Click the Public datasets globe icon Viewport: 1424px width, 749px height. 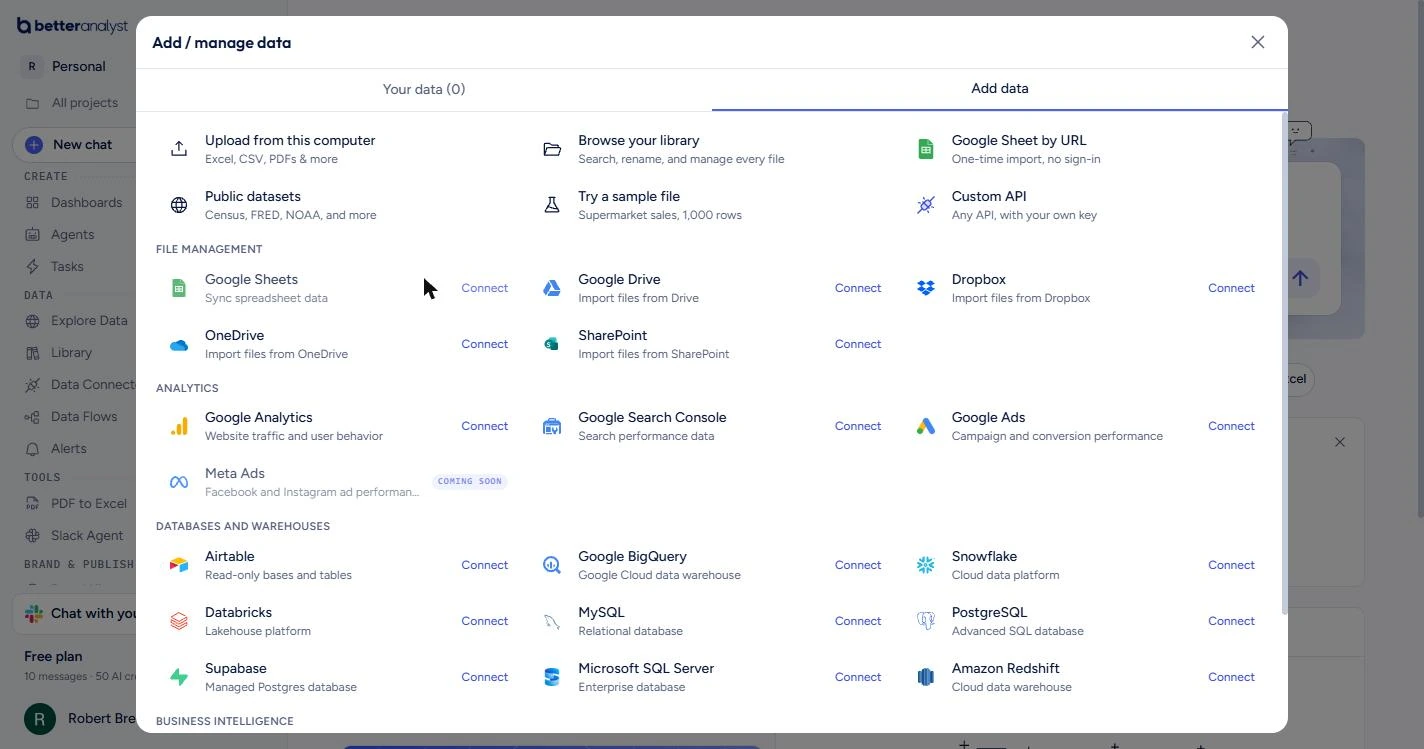coord(179,205)
